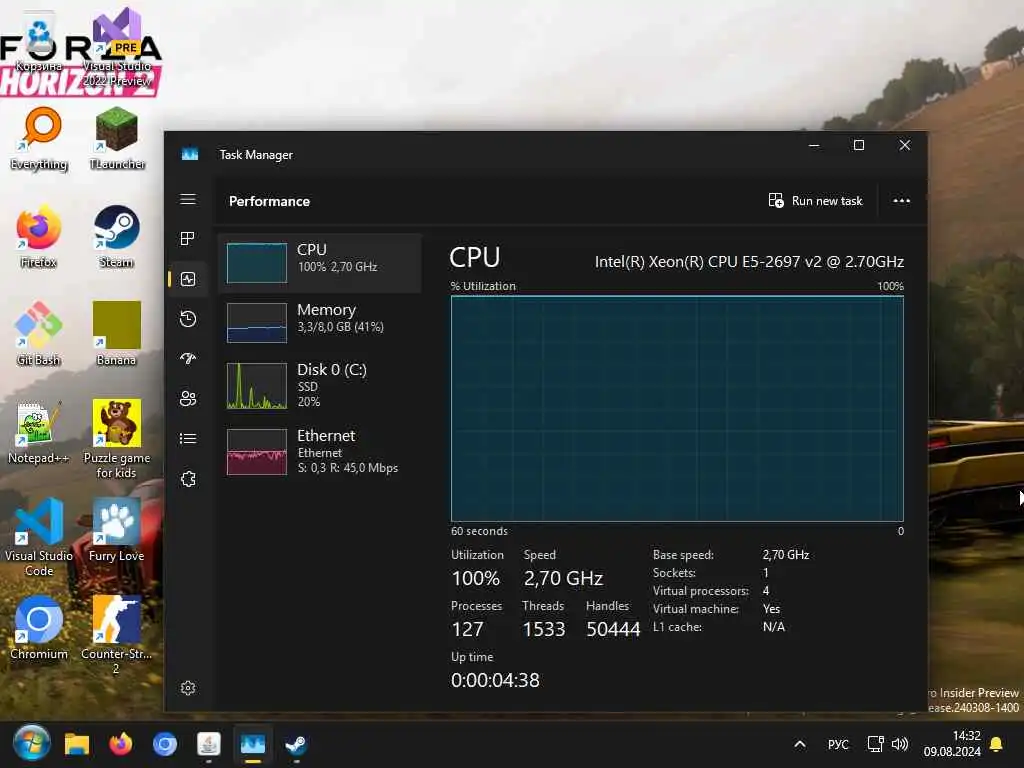Click the Intel Xeon CPU model text
Screen dimensions: 1024x768
pos(749,262)
